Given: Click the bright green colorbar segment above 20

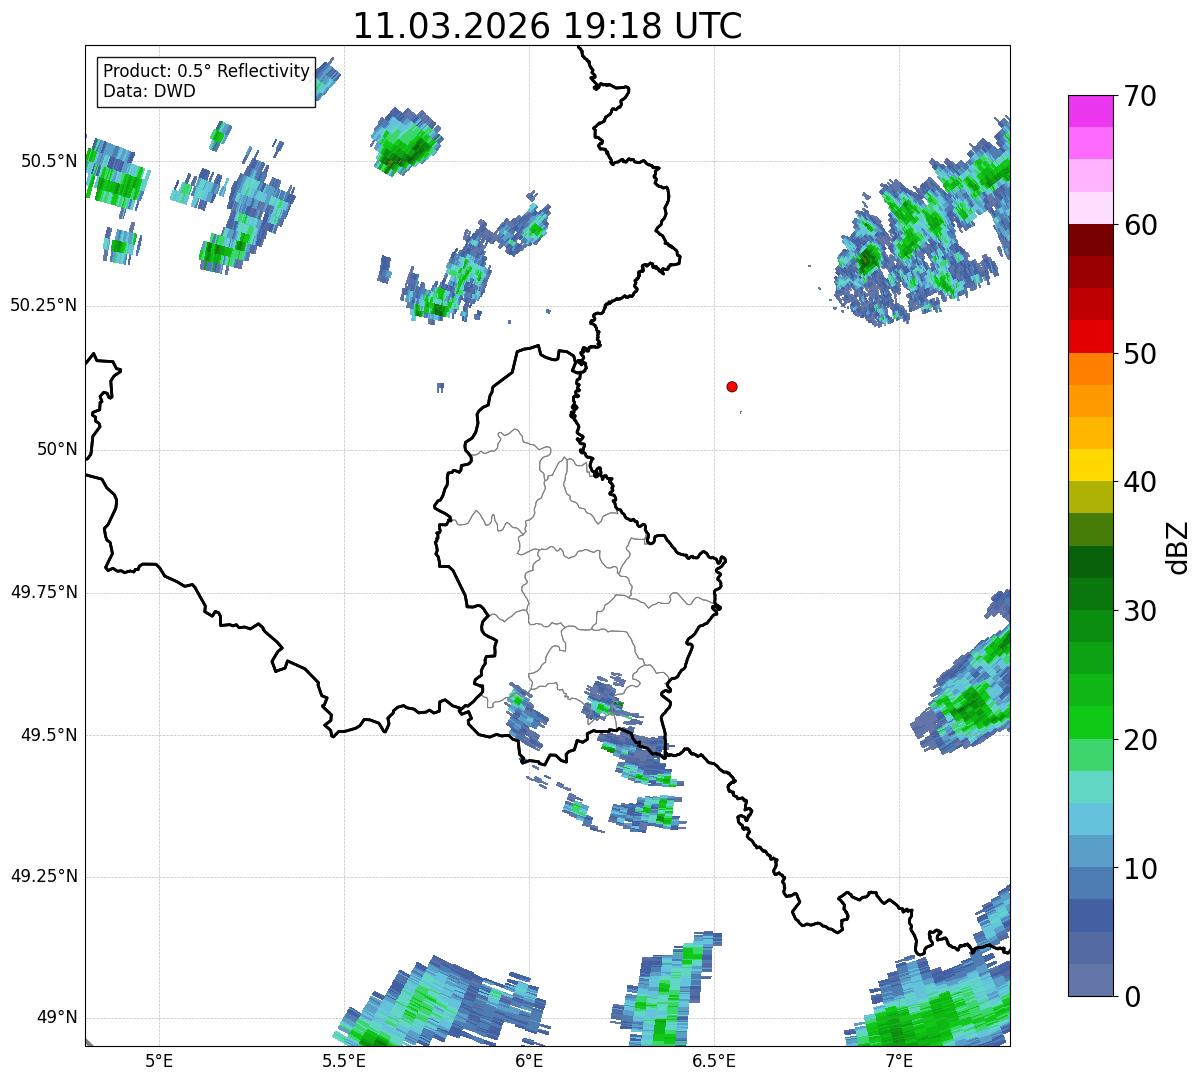Looking at the screenshot, I should click(1090, 723).
